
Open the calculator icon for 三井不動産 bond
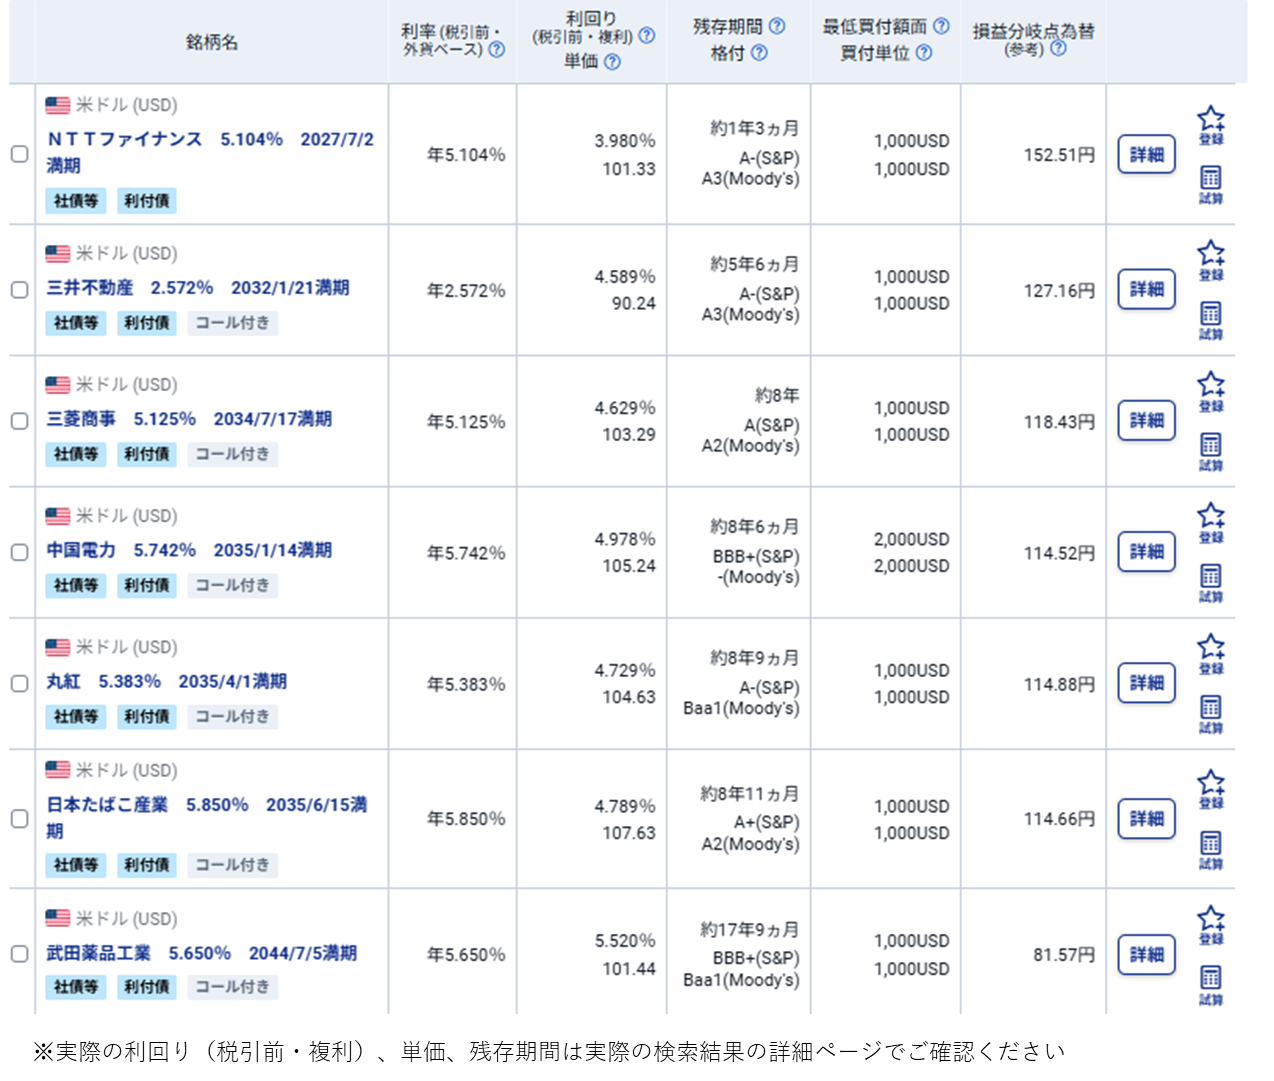[x=1210, y=316]
